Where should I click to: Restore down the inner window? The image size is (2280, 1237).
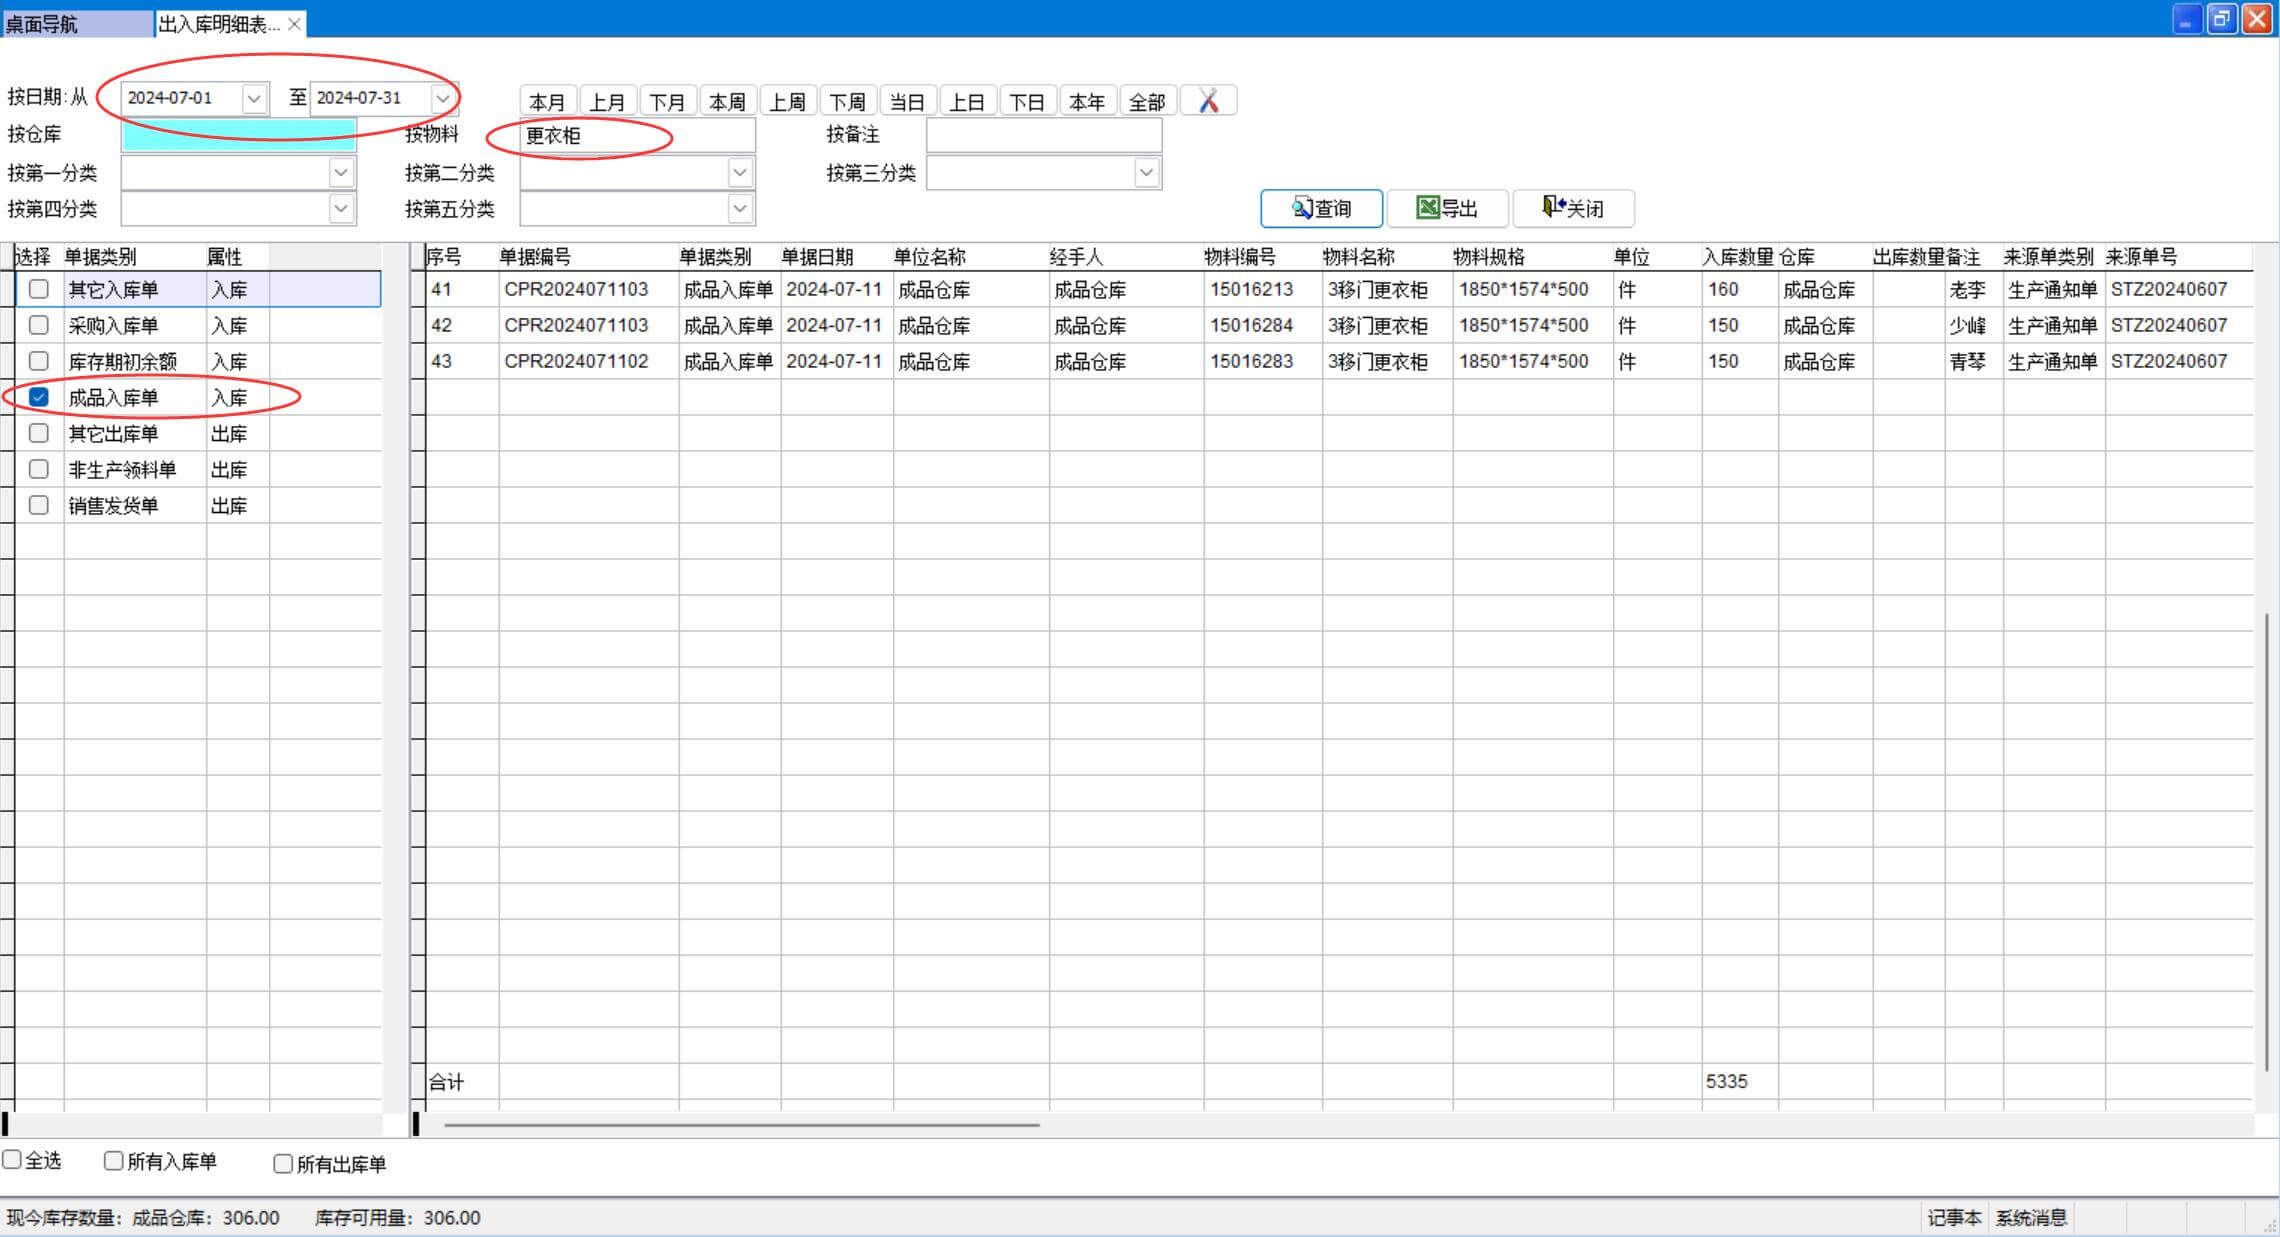pos(2221,19)
